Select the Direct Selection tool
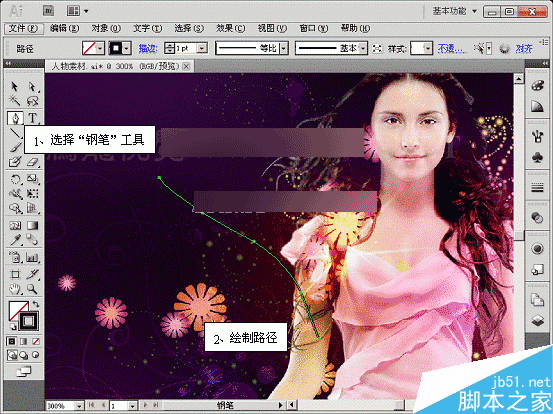The height and width of the screenshot is (414, 553). pyautogui.click(x=32, y=86)
